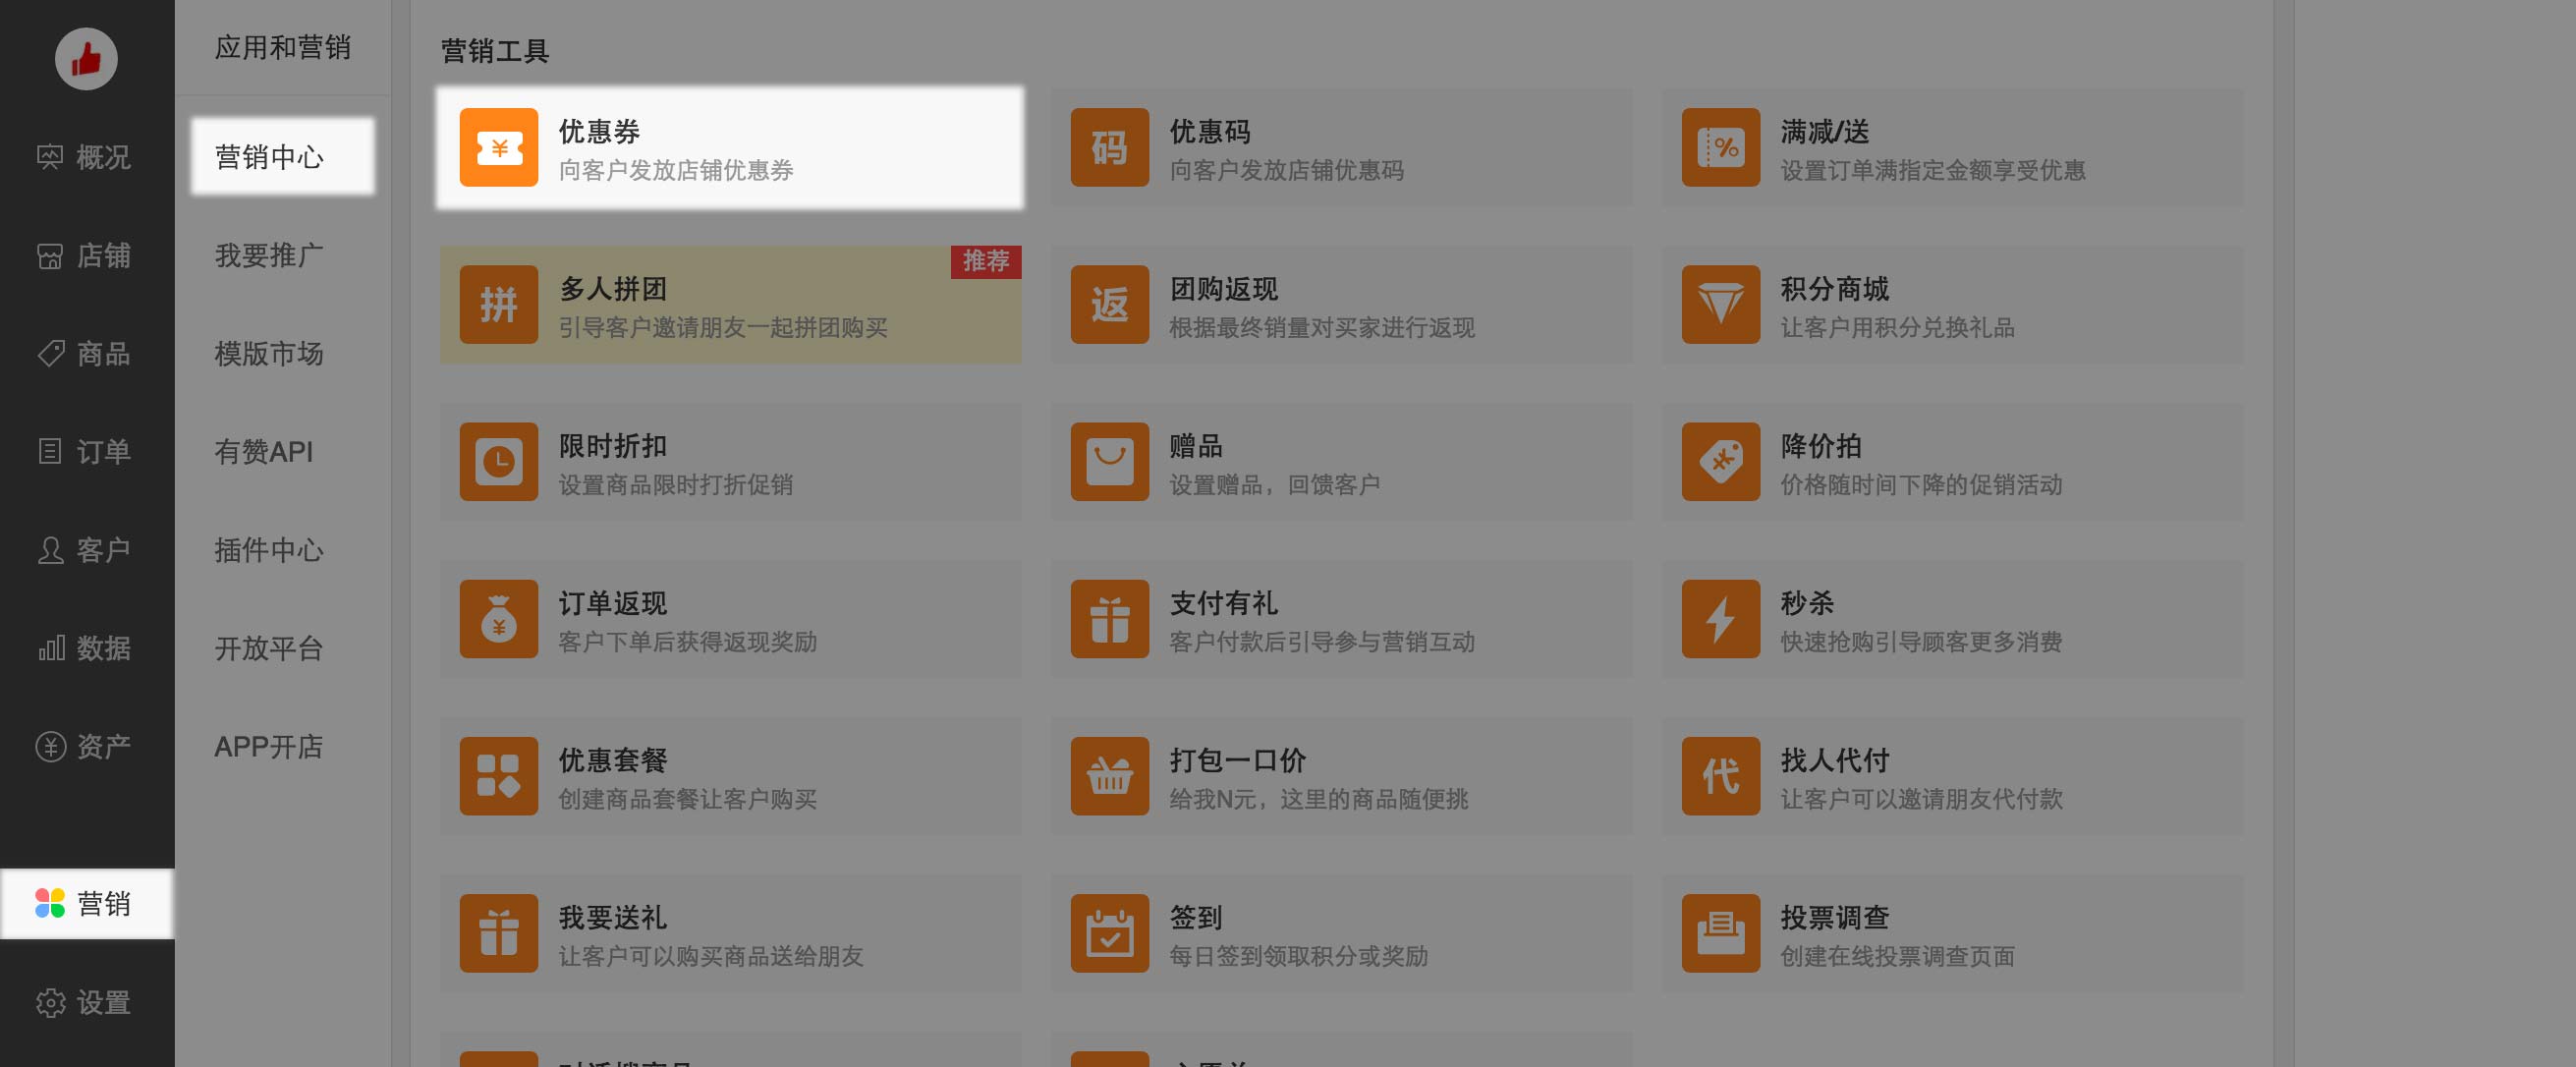The image size is (2576, 1067).
Task: Open the 投票调查 title link
Action: [x=1835, y=916]
